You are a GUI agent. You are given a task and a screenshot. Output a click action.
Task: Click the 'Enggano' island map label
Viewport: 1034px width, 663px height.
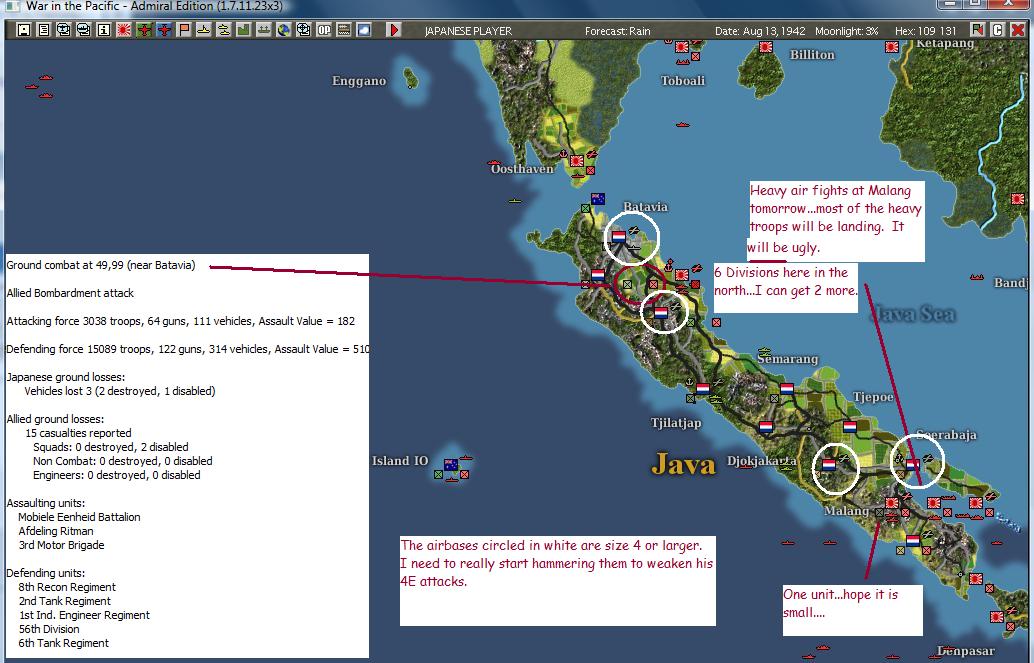(359, 81)
